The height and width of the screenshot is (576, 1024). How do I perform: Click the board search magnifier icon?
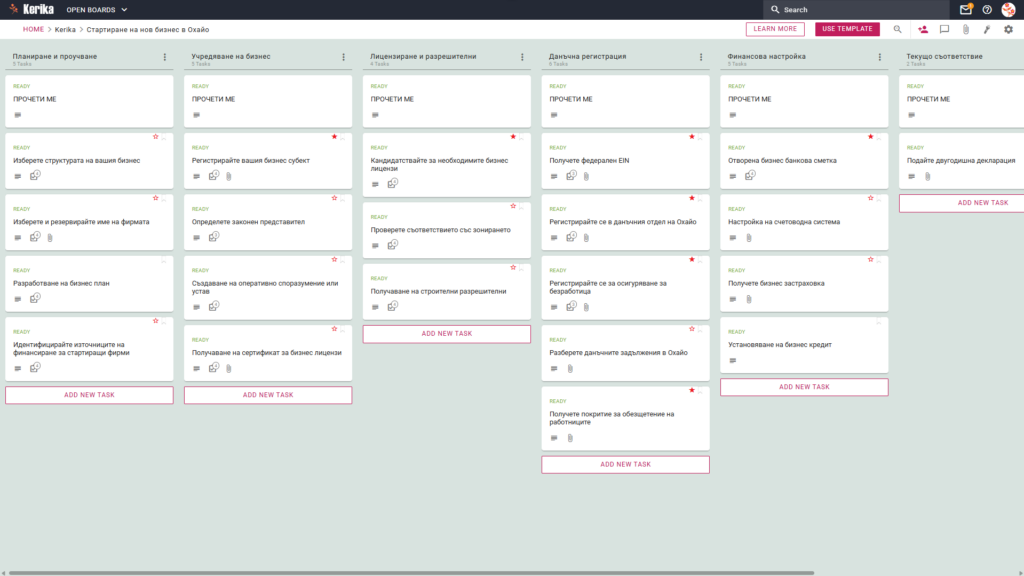click(x=897, y=29)
